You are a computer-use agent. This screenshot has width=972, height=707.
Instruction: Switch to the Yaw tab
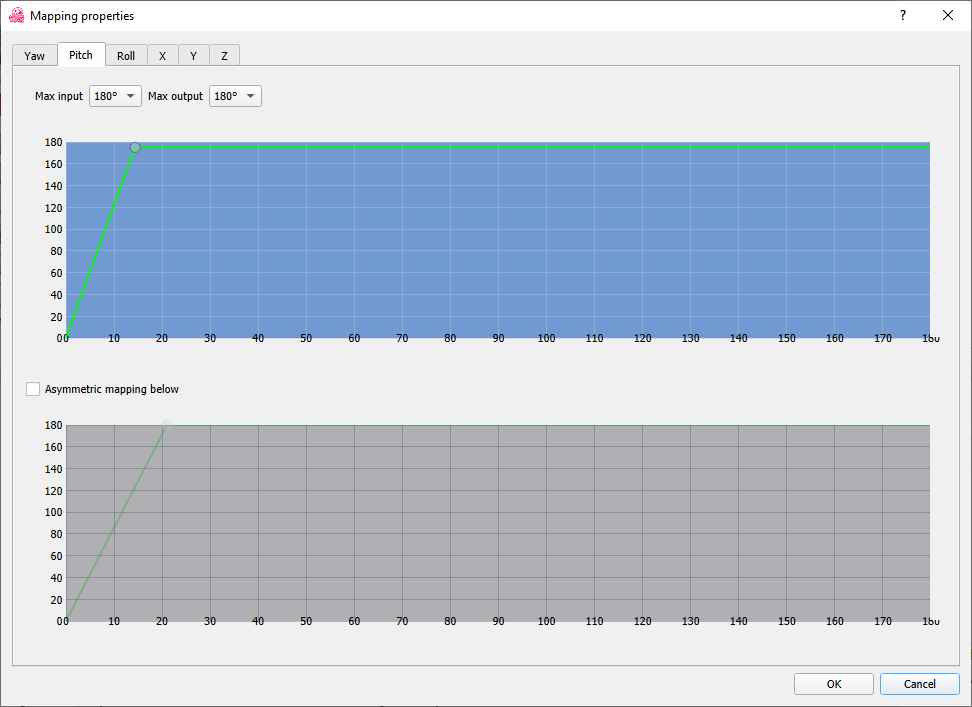35,56
